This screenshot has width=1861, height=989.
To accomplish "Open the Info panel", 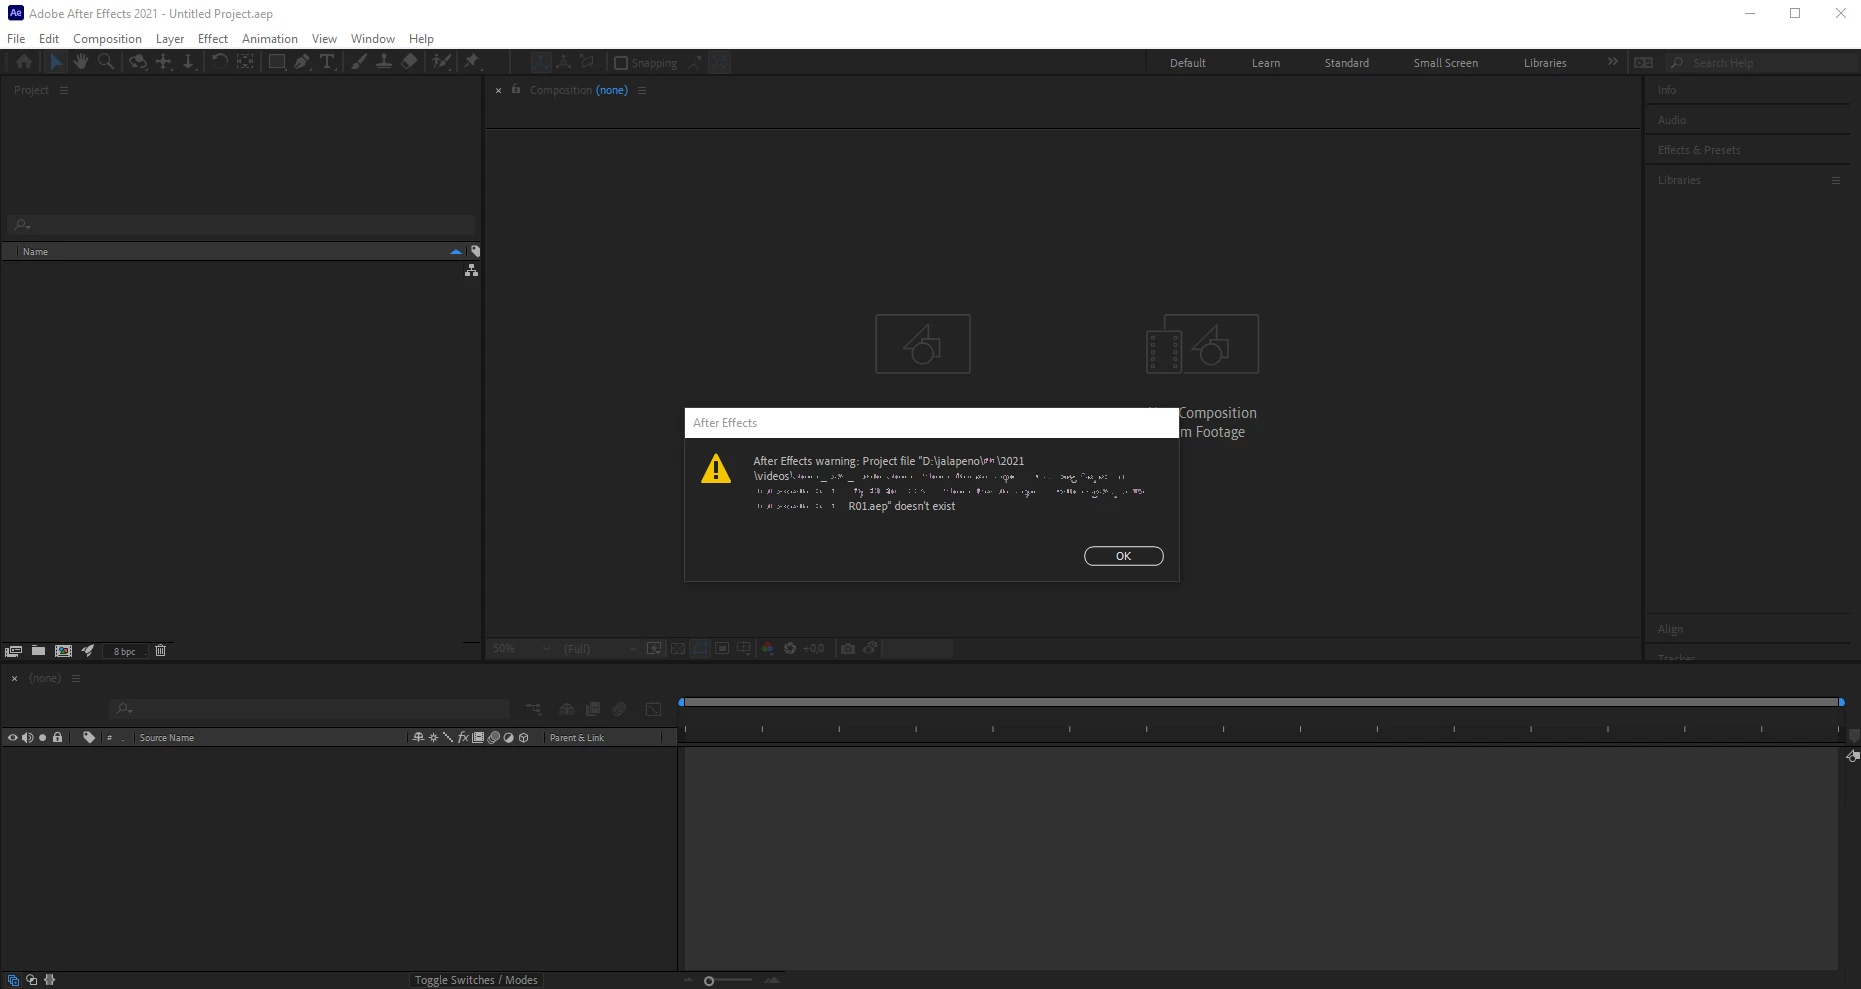I will pos(1667,90).
